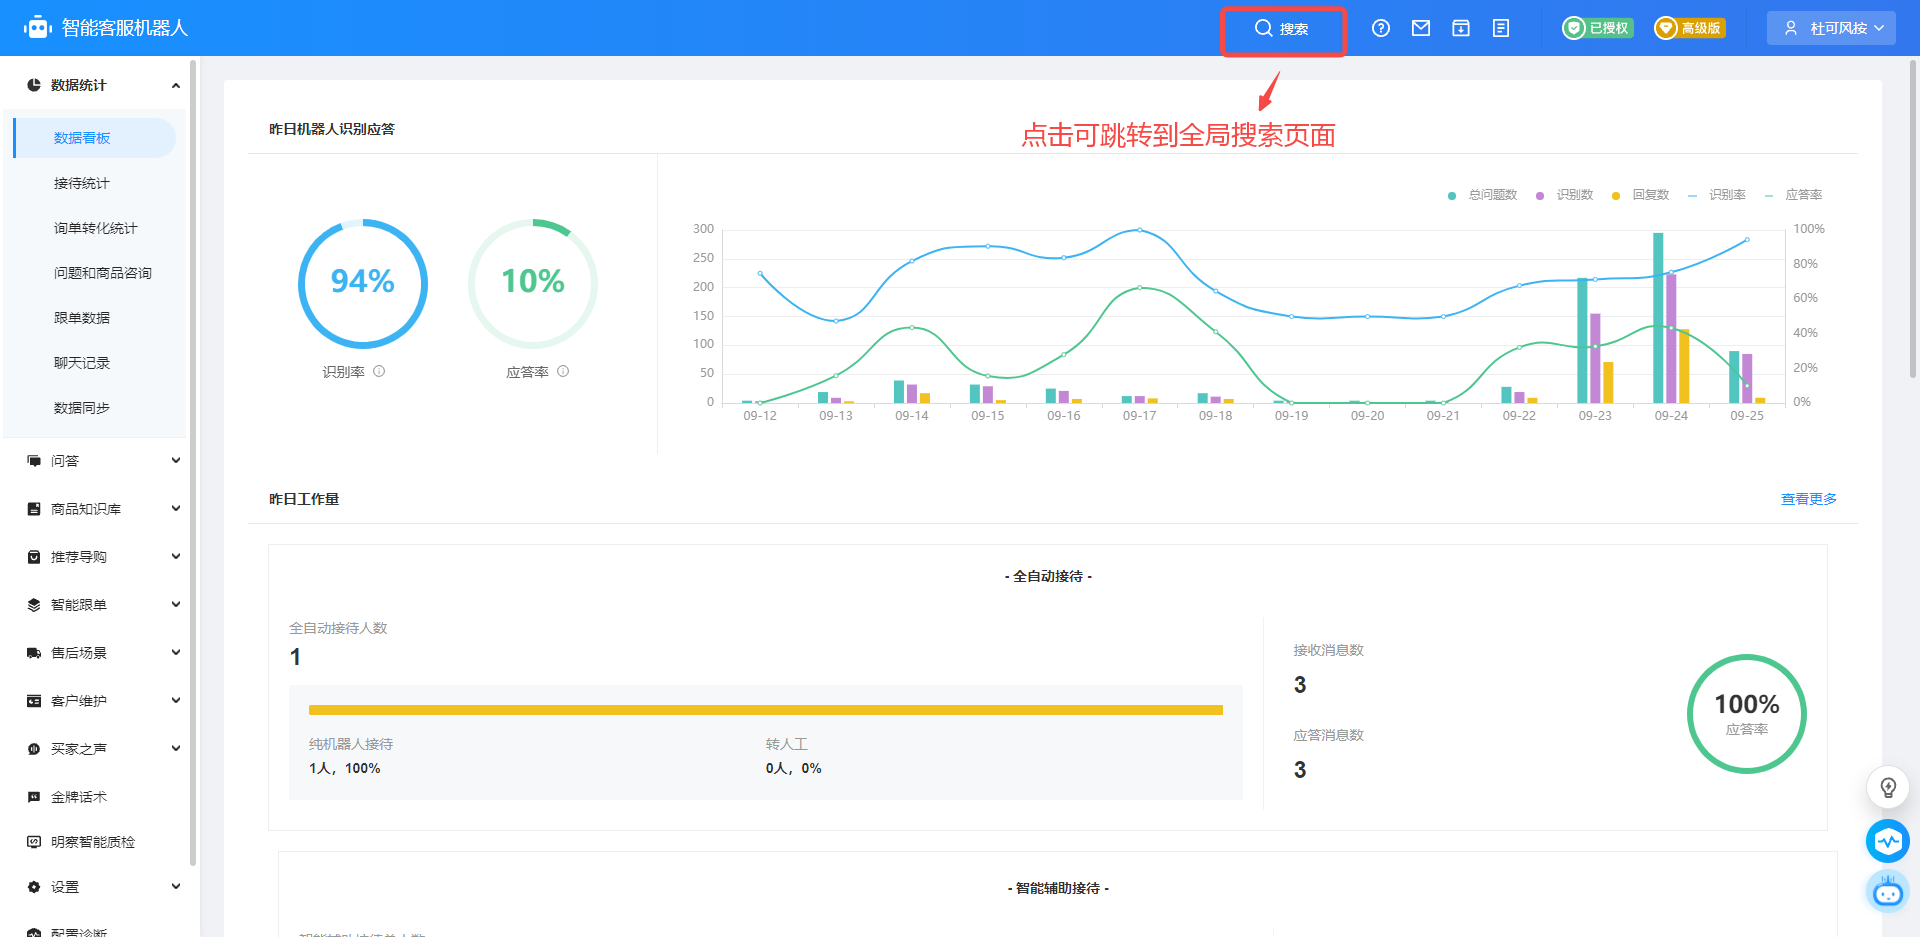Open the help question-mark icon
Image resolution: width=1920 pixels, height=937 pixels.
tap(1381, 28)
